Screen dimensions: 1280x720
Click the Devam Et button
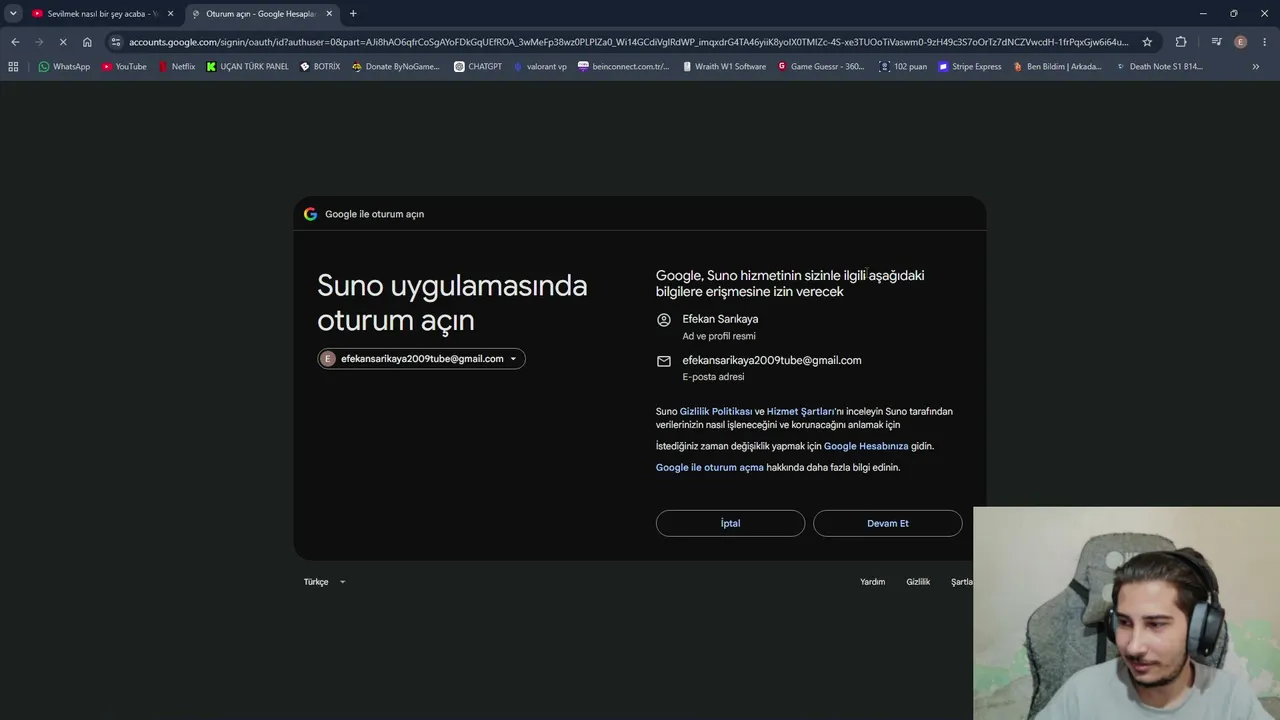[x=888, y=523]
